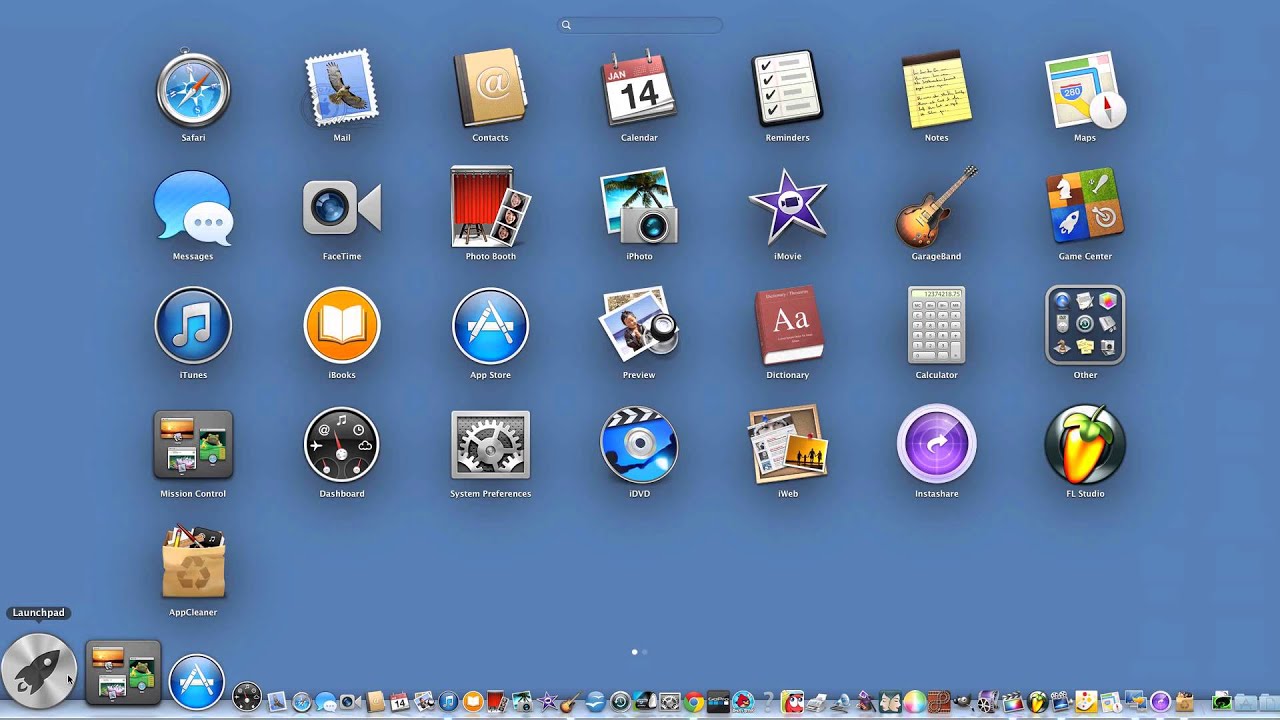Open FaceTime camera icon in the Dock
This screenshot has width=1280, height=720.
pos(350,702)
